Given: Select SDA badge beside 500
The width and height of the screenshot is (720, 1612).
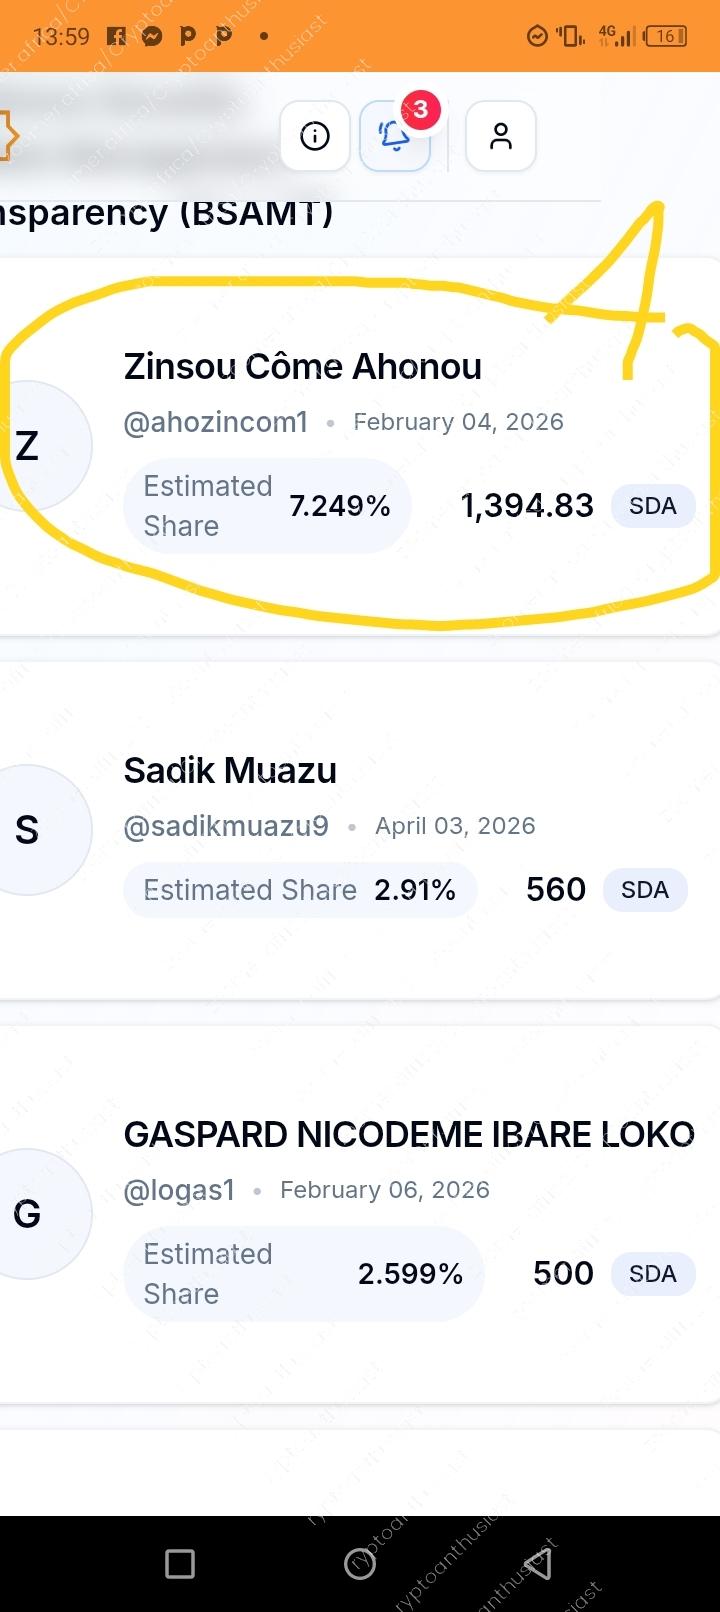Looking at the screenshot, I should (653, 1274).
